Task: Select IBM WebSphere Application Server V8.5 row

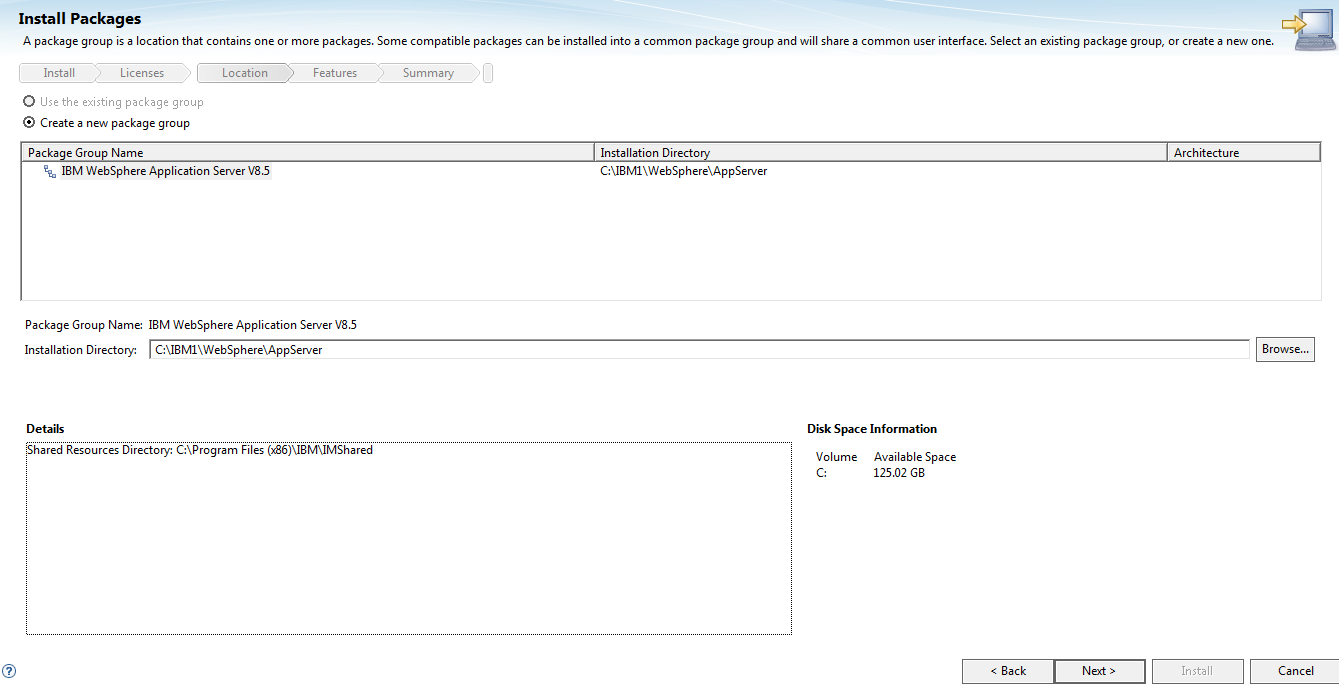Action: pyautogui.click(x=670, y=171)
